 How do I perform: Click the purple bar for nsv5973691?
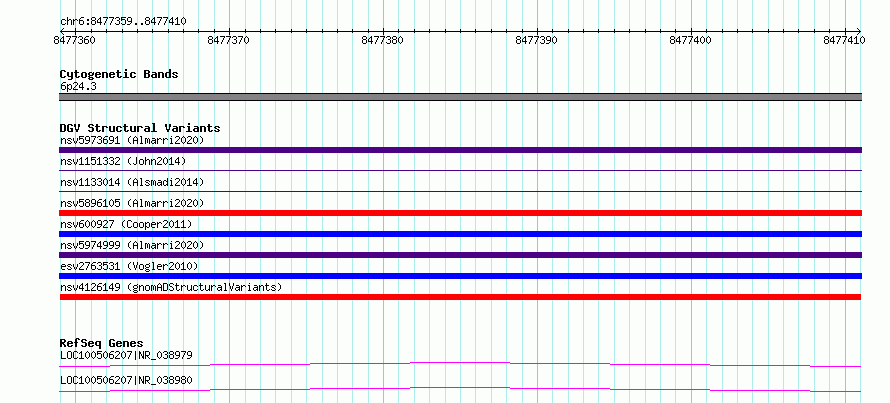460,150
